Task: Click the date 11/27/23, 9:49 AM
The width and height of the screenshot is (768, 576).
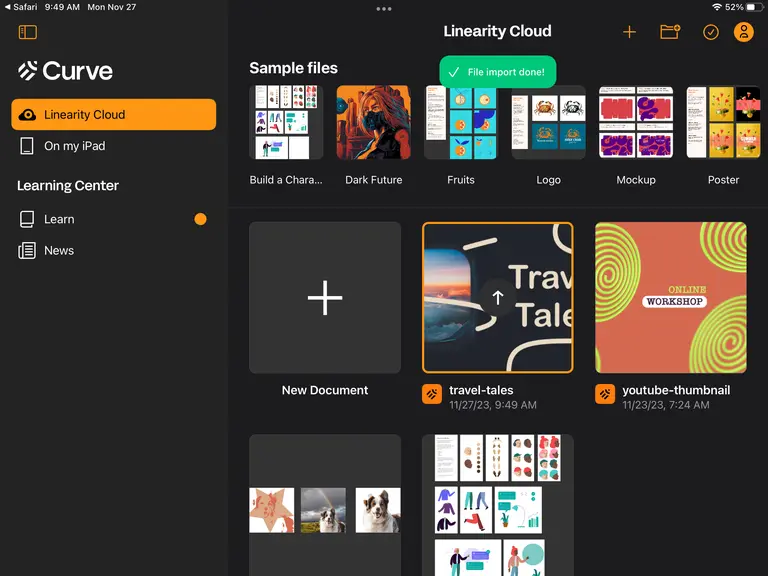Action: click(493, 405)
